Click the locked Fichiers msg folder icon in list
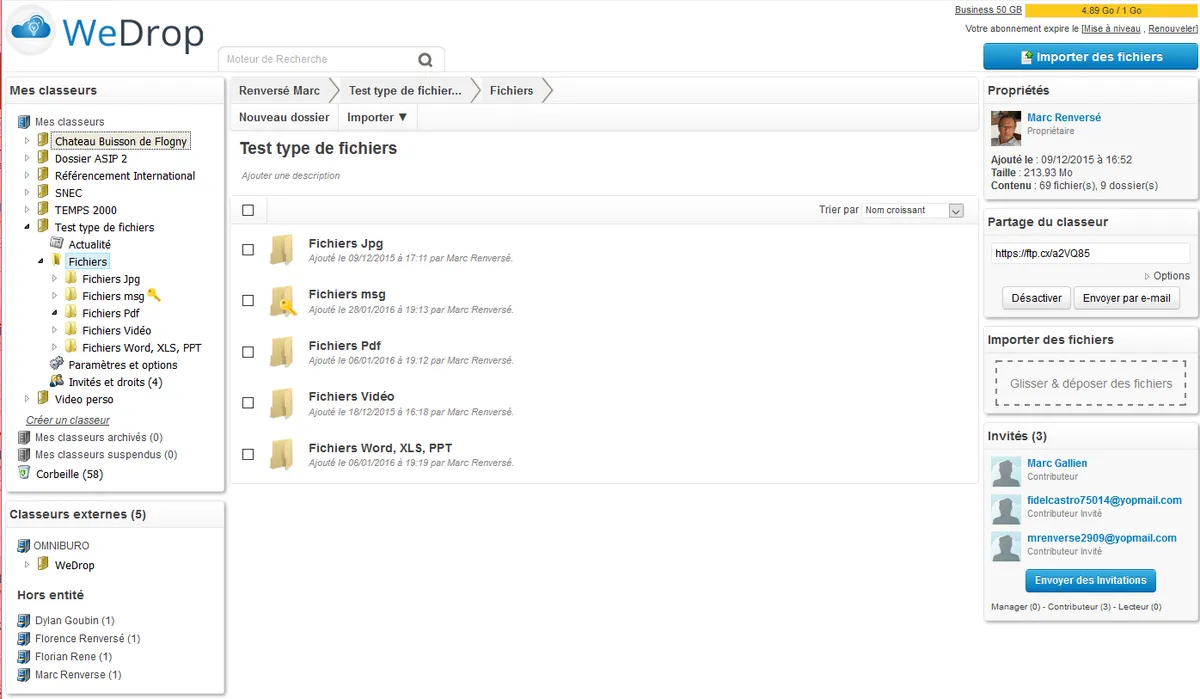The image size is (1200, 699). [x=282, y=301]
